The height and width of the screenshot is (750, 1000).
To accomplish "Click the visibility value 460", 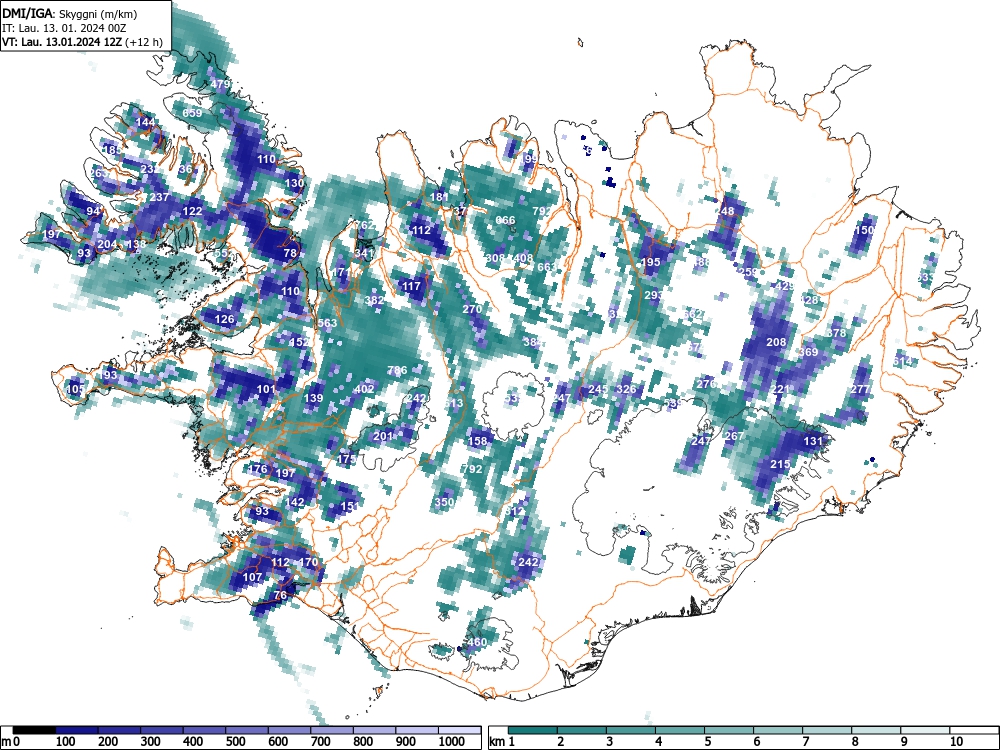I will point(477,642).
